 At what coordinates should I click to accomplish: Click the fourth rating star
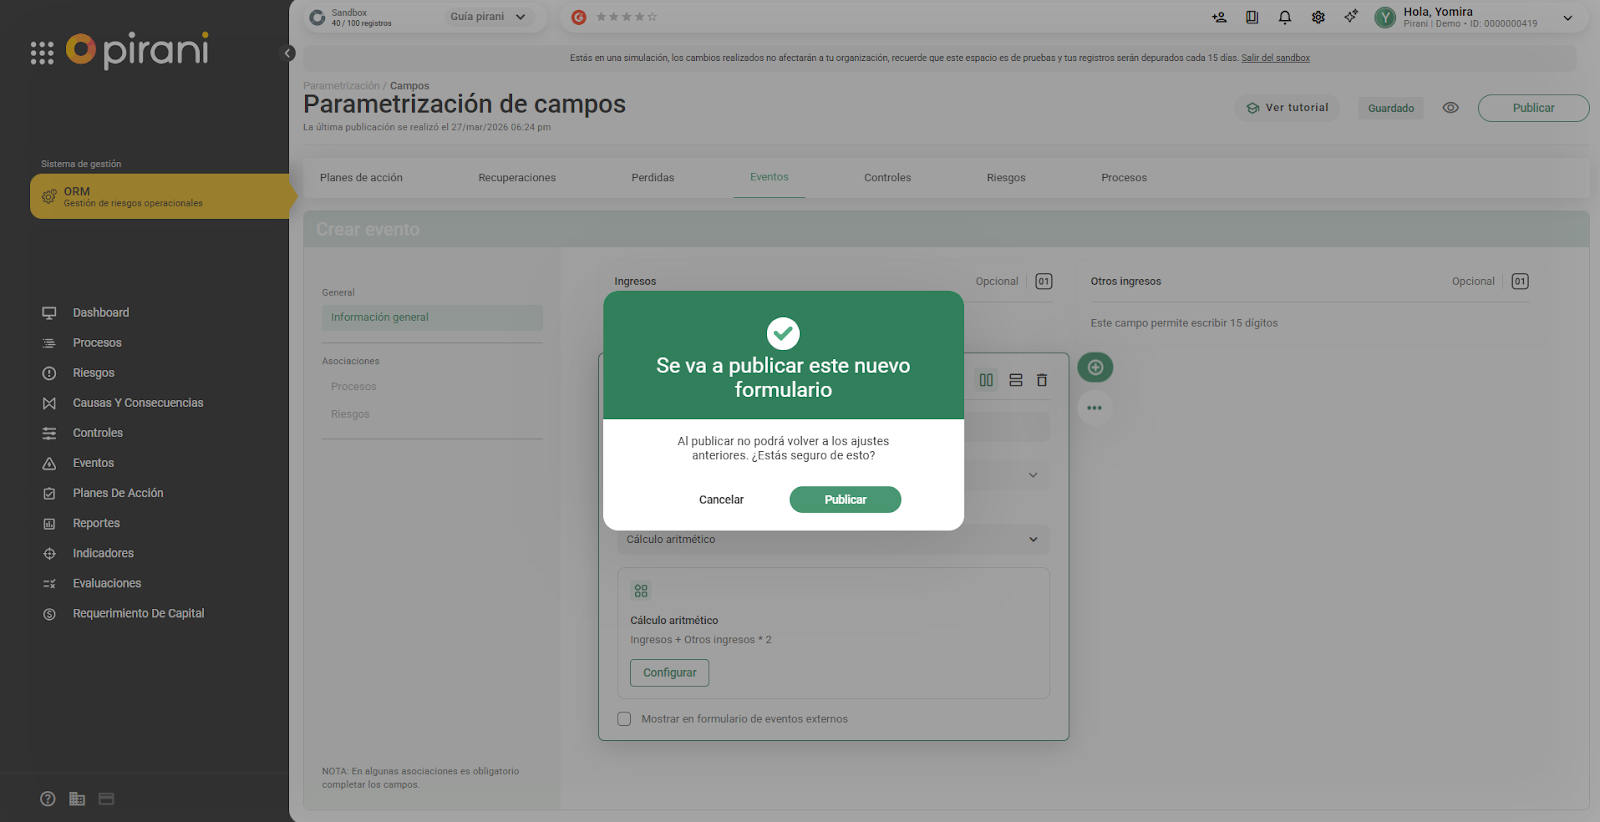pos(640,17)
